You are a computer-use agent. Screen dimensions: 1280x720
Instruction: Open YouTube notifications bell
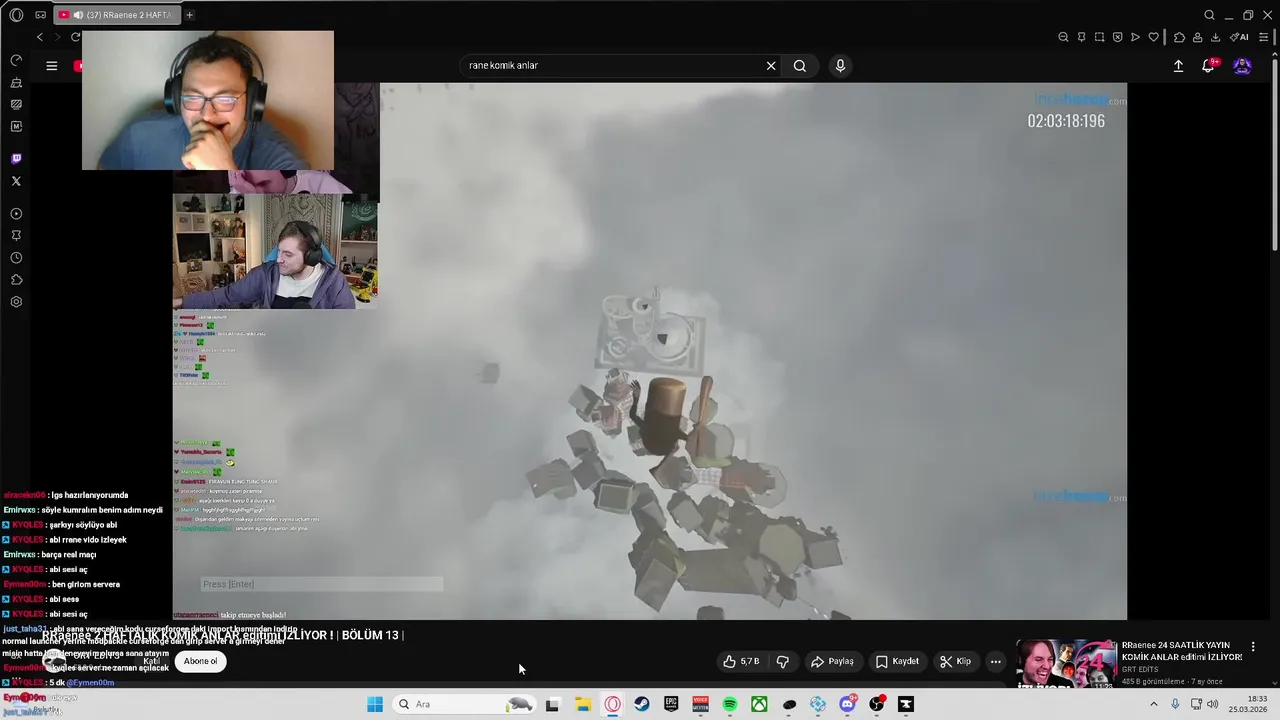pyautogui.click(x=1208, y=66)
